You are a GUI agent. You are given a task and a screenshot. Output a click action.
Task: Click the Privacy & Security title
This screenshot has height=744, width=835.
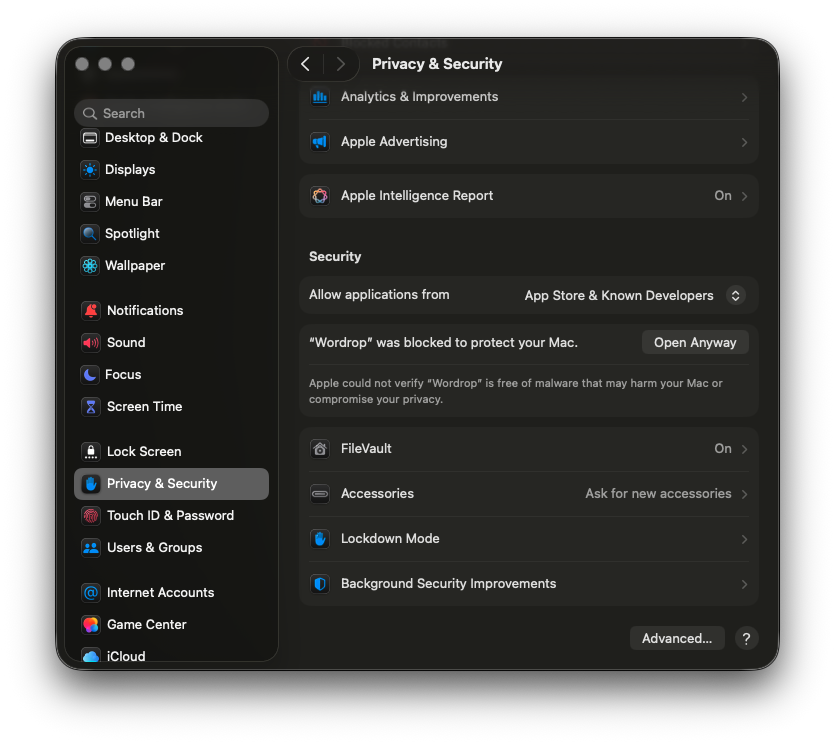click(x=437, y=64)
